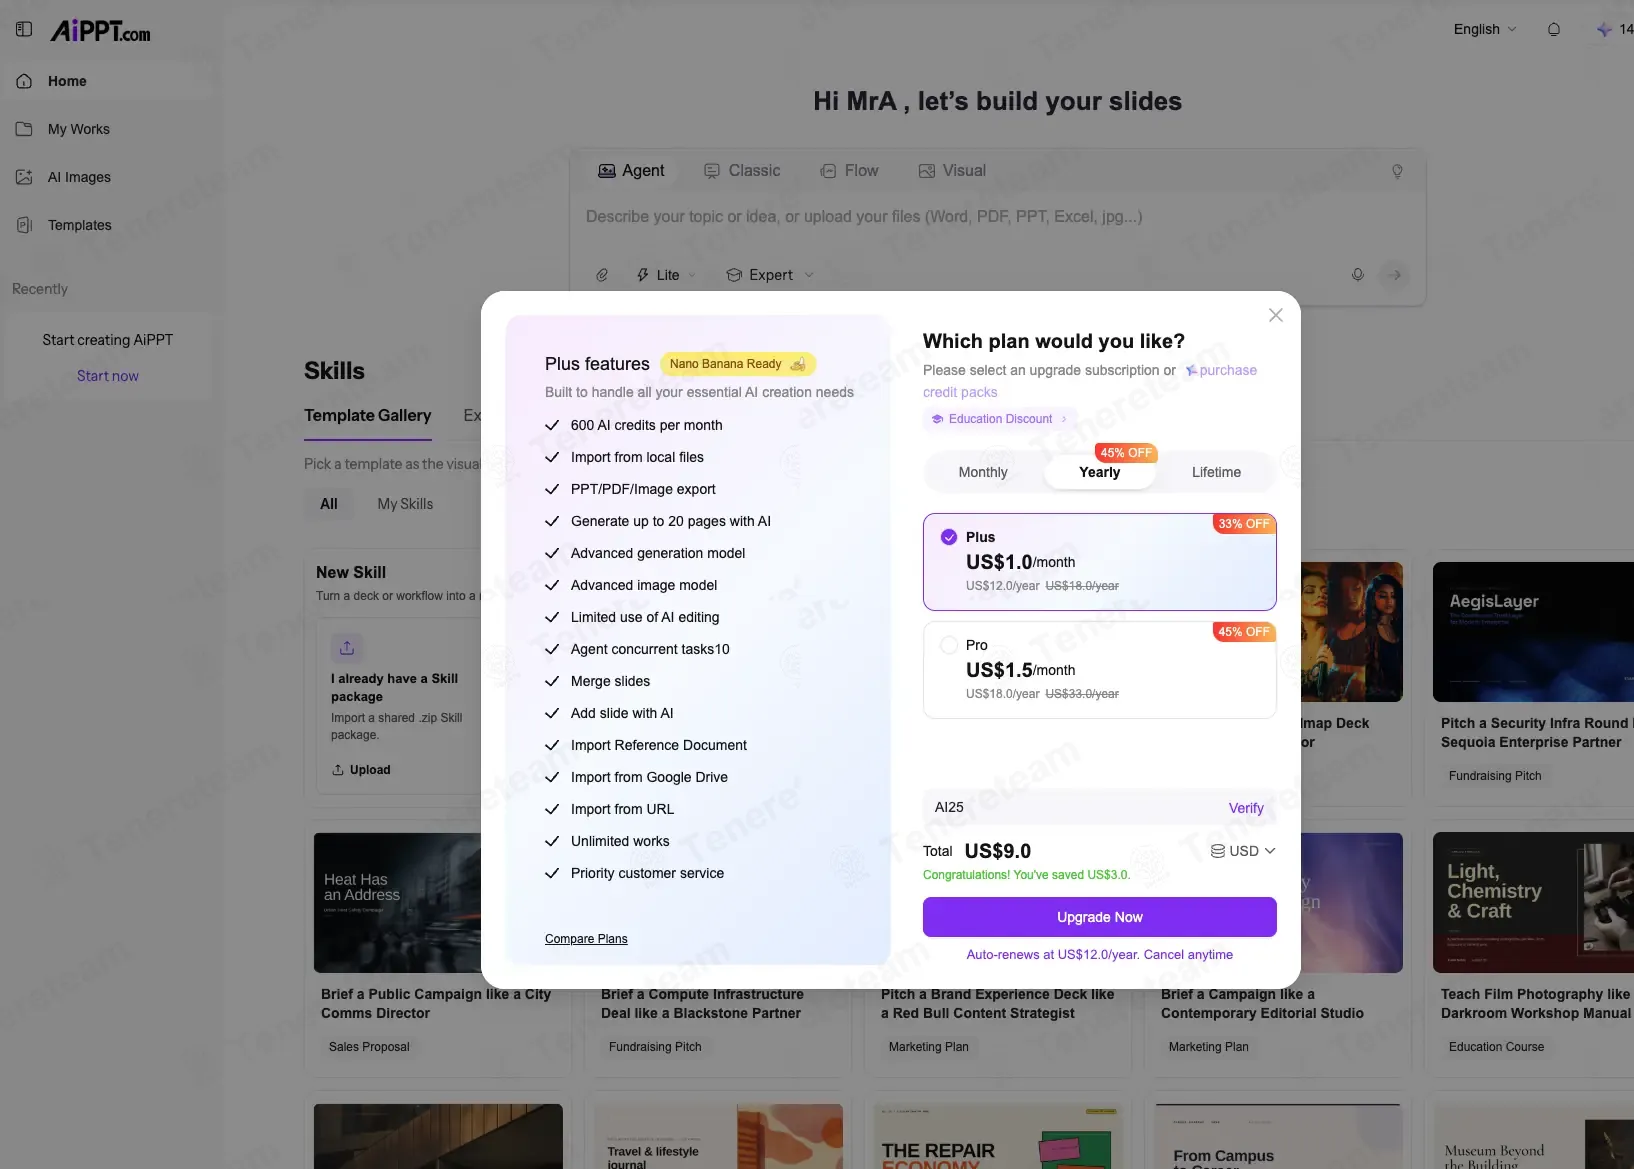Switch billing to Lifetime
The image size is (1634, 1169).
click(x=1216, y=472)
